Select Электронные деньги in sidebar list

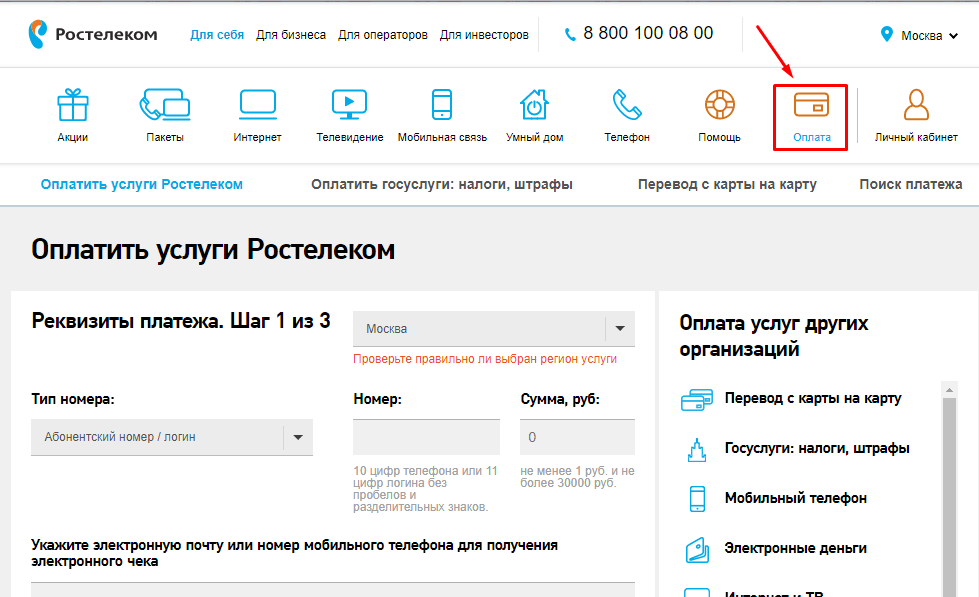[x=795, y=548]
